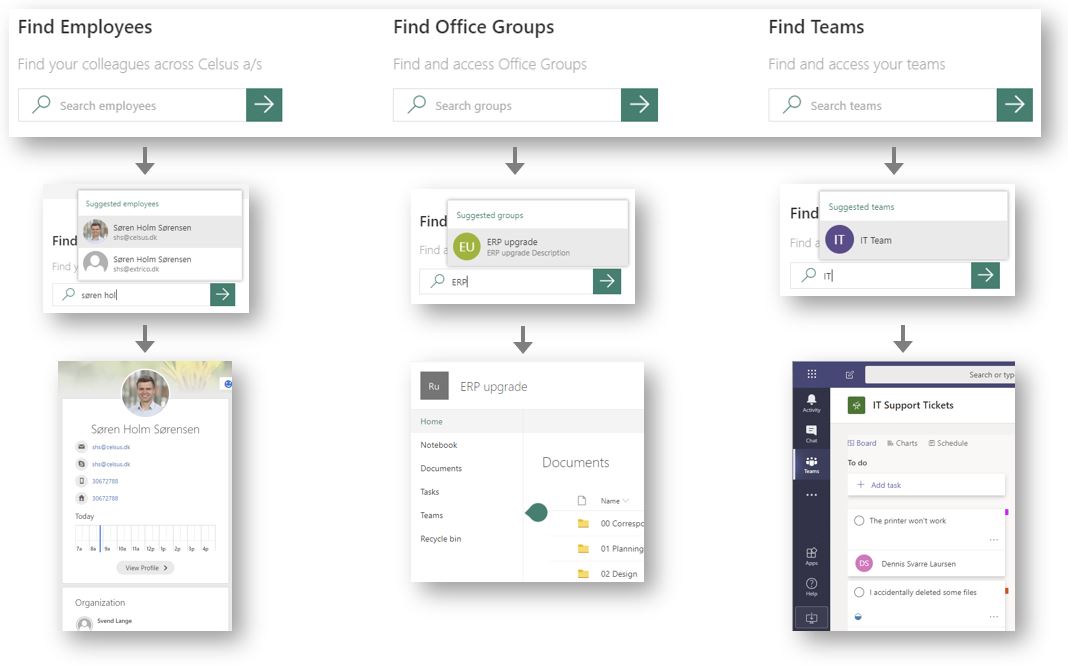Image resolution: width=1068 pixels, height=666 pixels.
Task: Open the Activity bell in Teams sidebar
Action: click(x=811, y=401)
